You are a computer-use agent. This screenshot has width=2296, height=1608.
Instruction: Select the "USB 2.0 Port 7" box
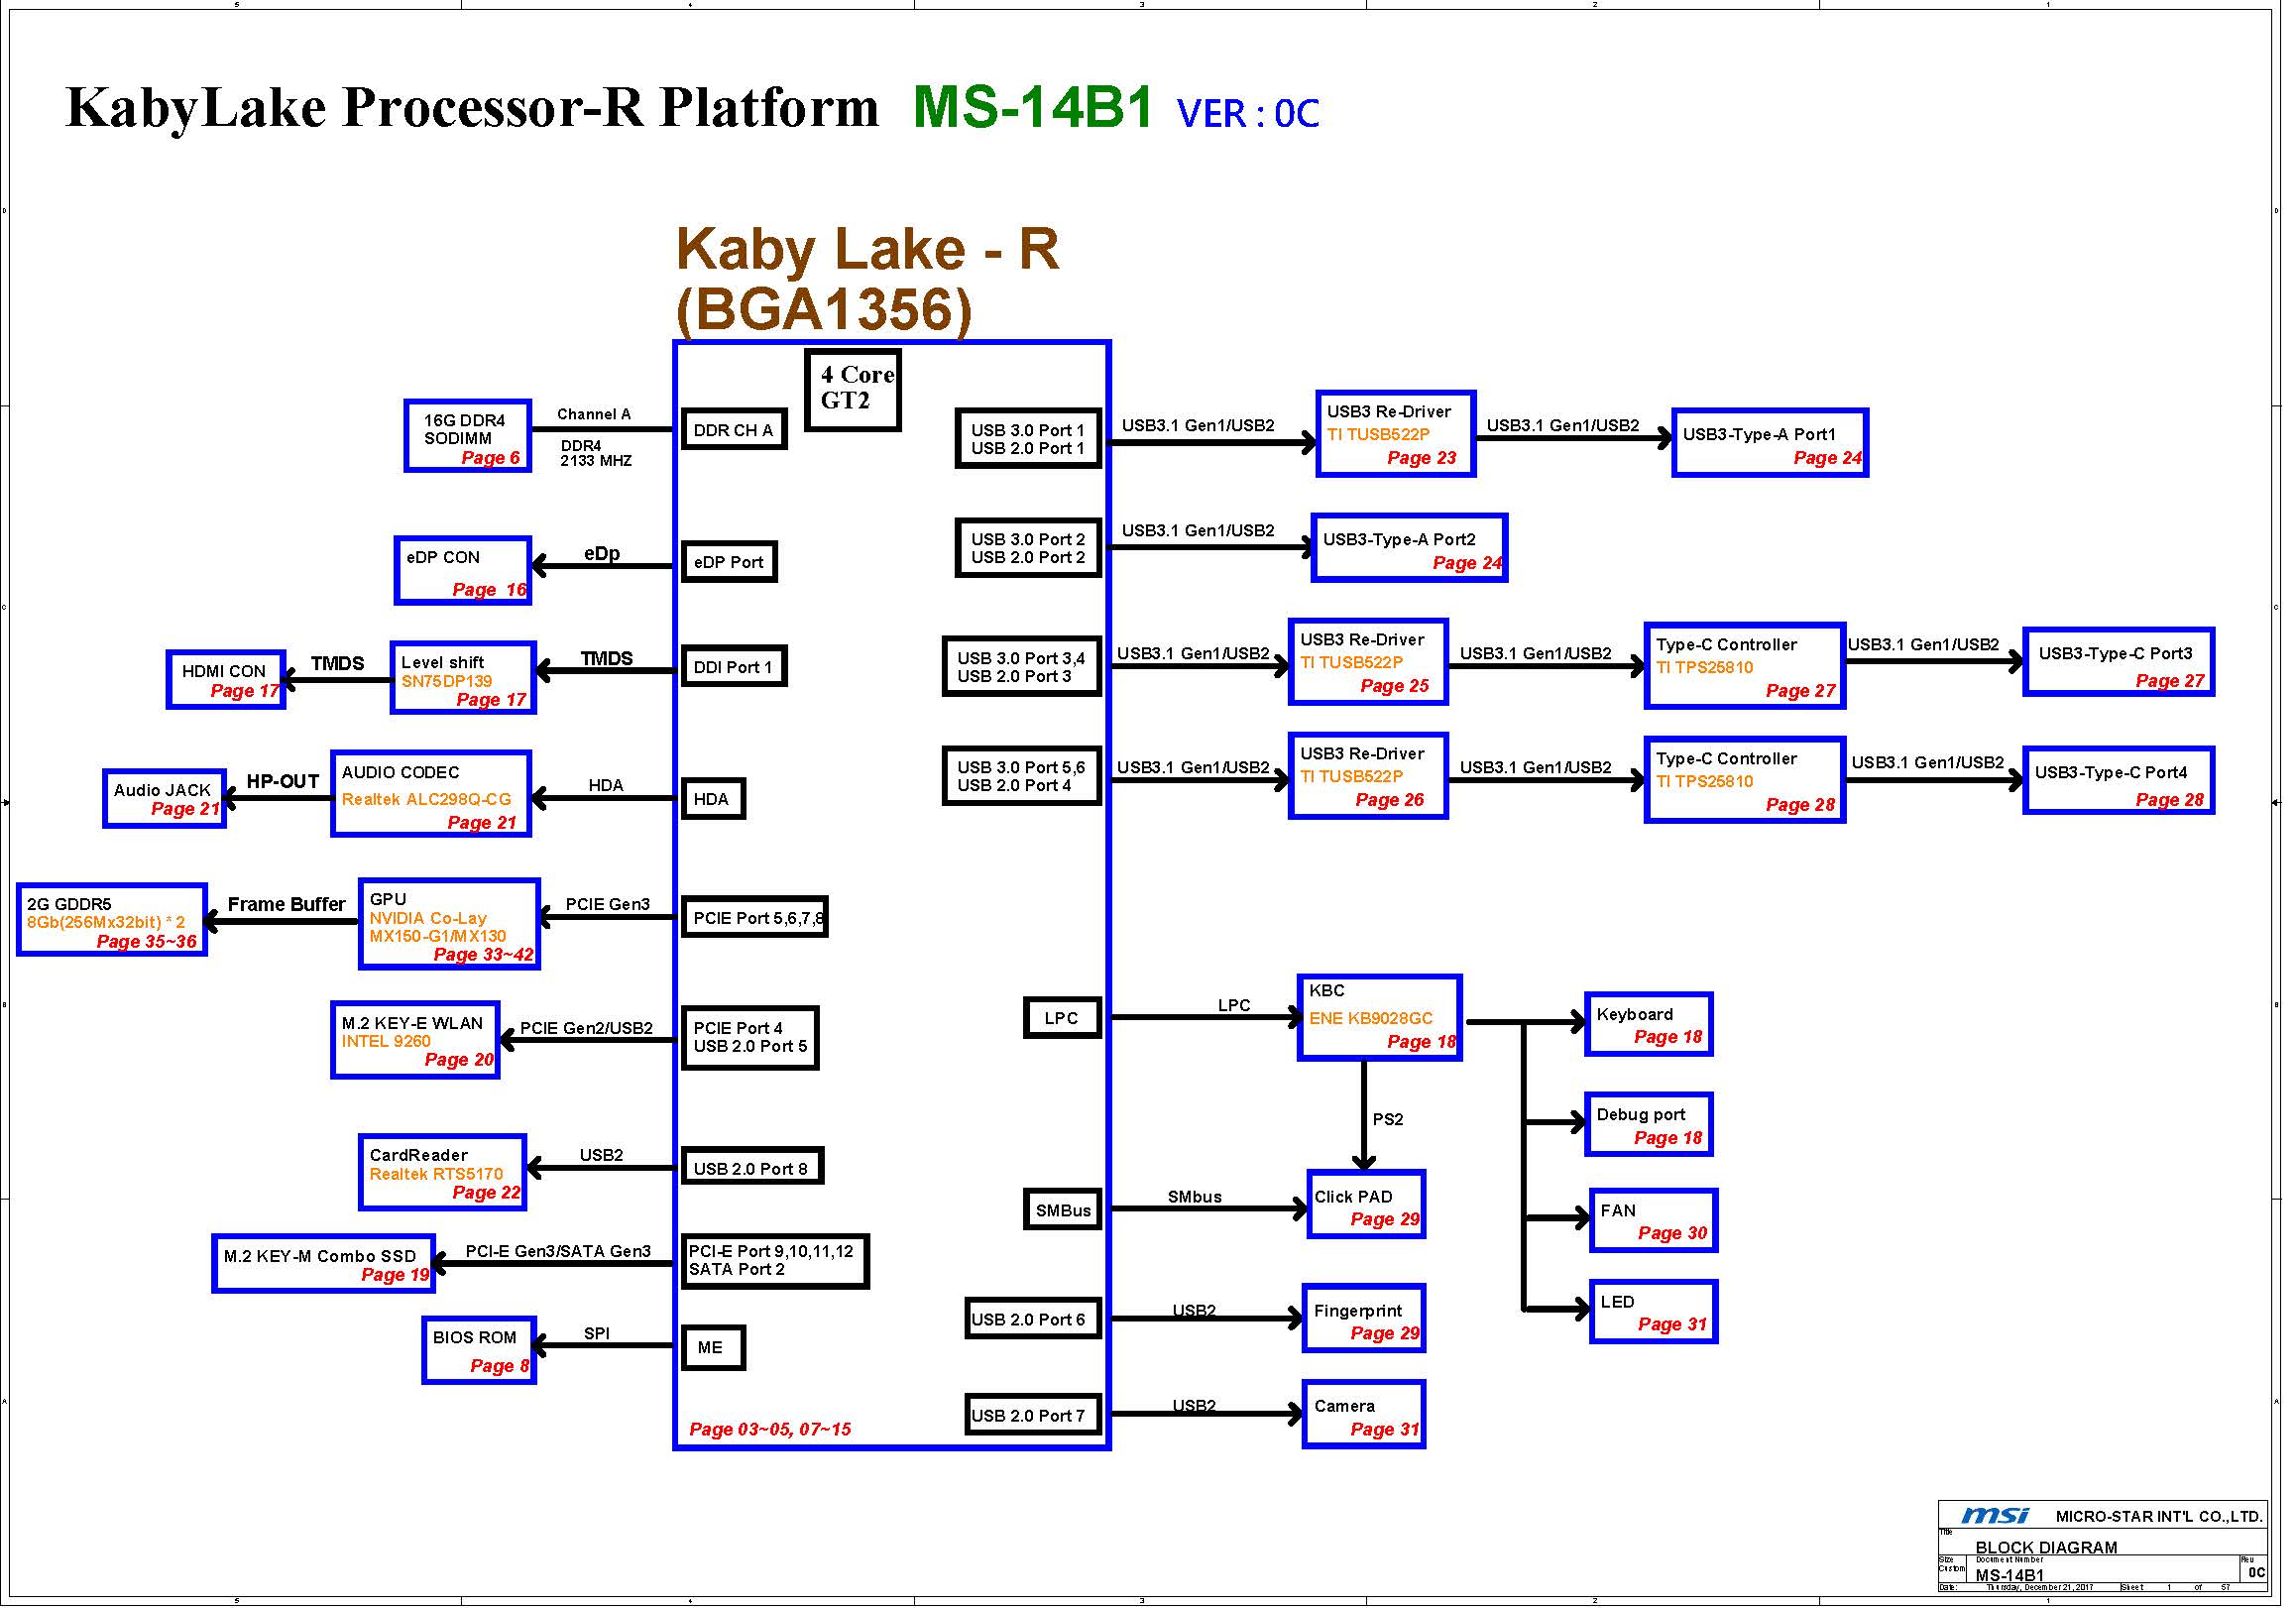coord(1033,1415)
